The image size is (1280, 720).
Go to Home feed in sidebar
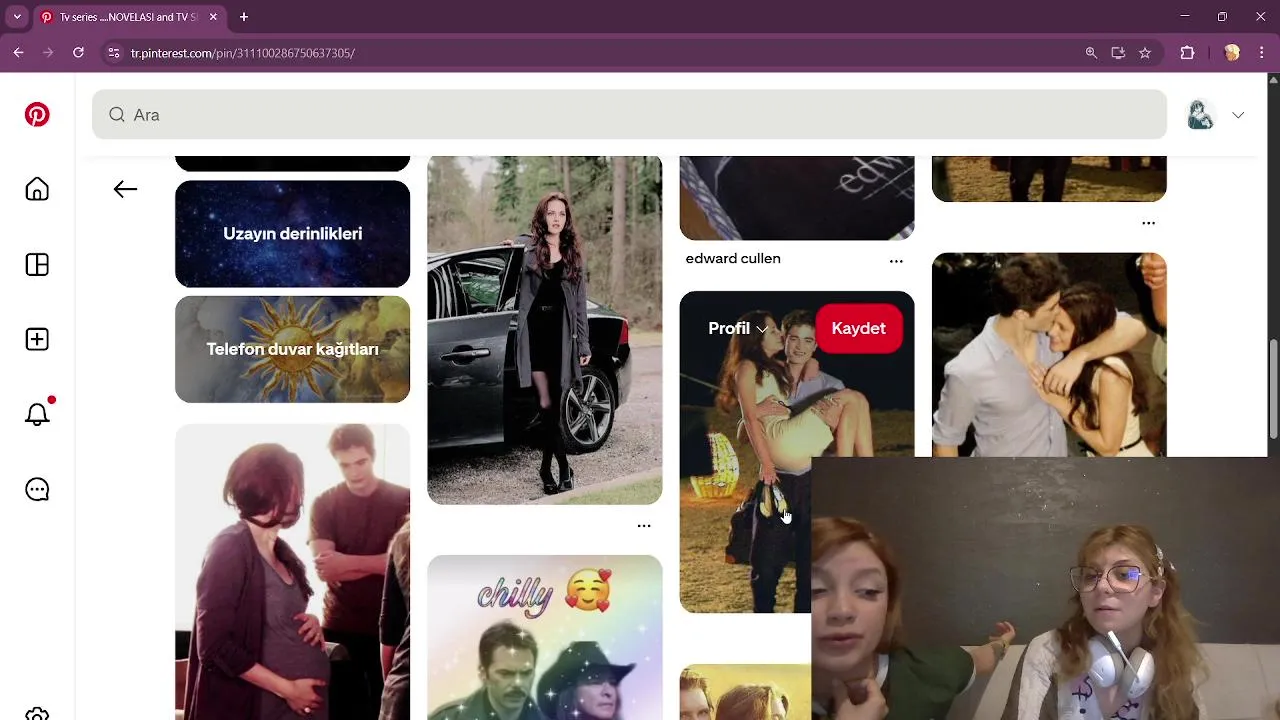[x=37, y=190]
